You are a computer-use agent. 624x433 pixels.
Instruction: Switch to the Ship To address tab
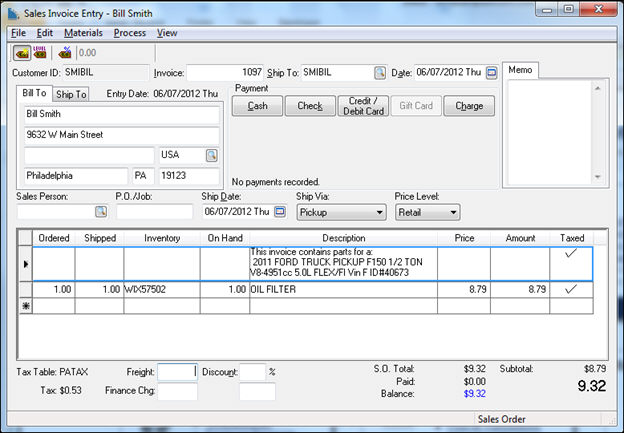(x=71, y=94)
